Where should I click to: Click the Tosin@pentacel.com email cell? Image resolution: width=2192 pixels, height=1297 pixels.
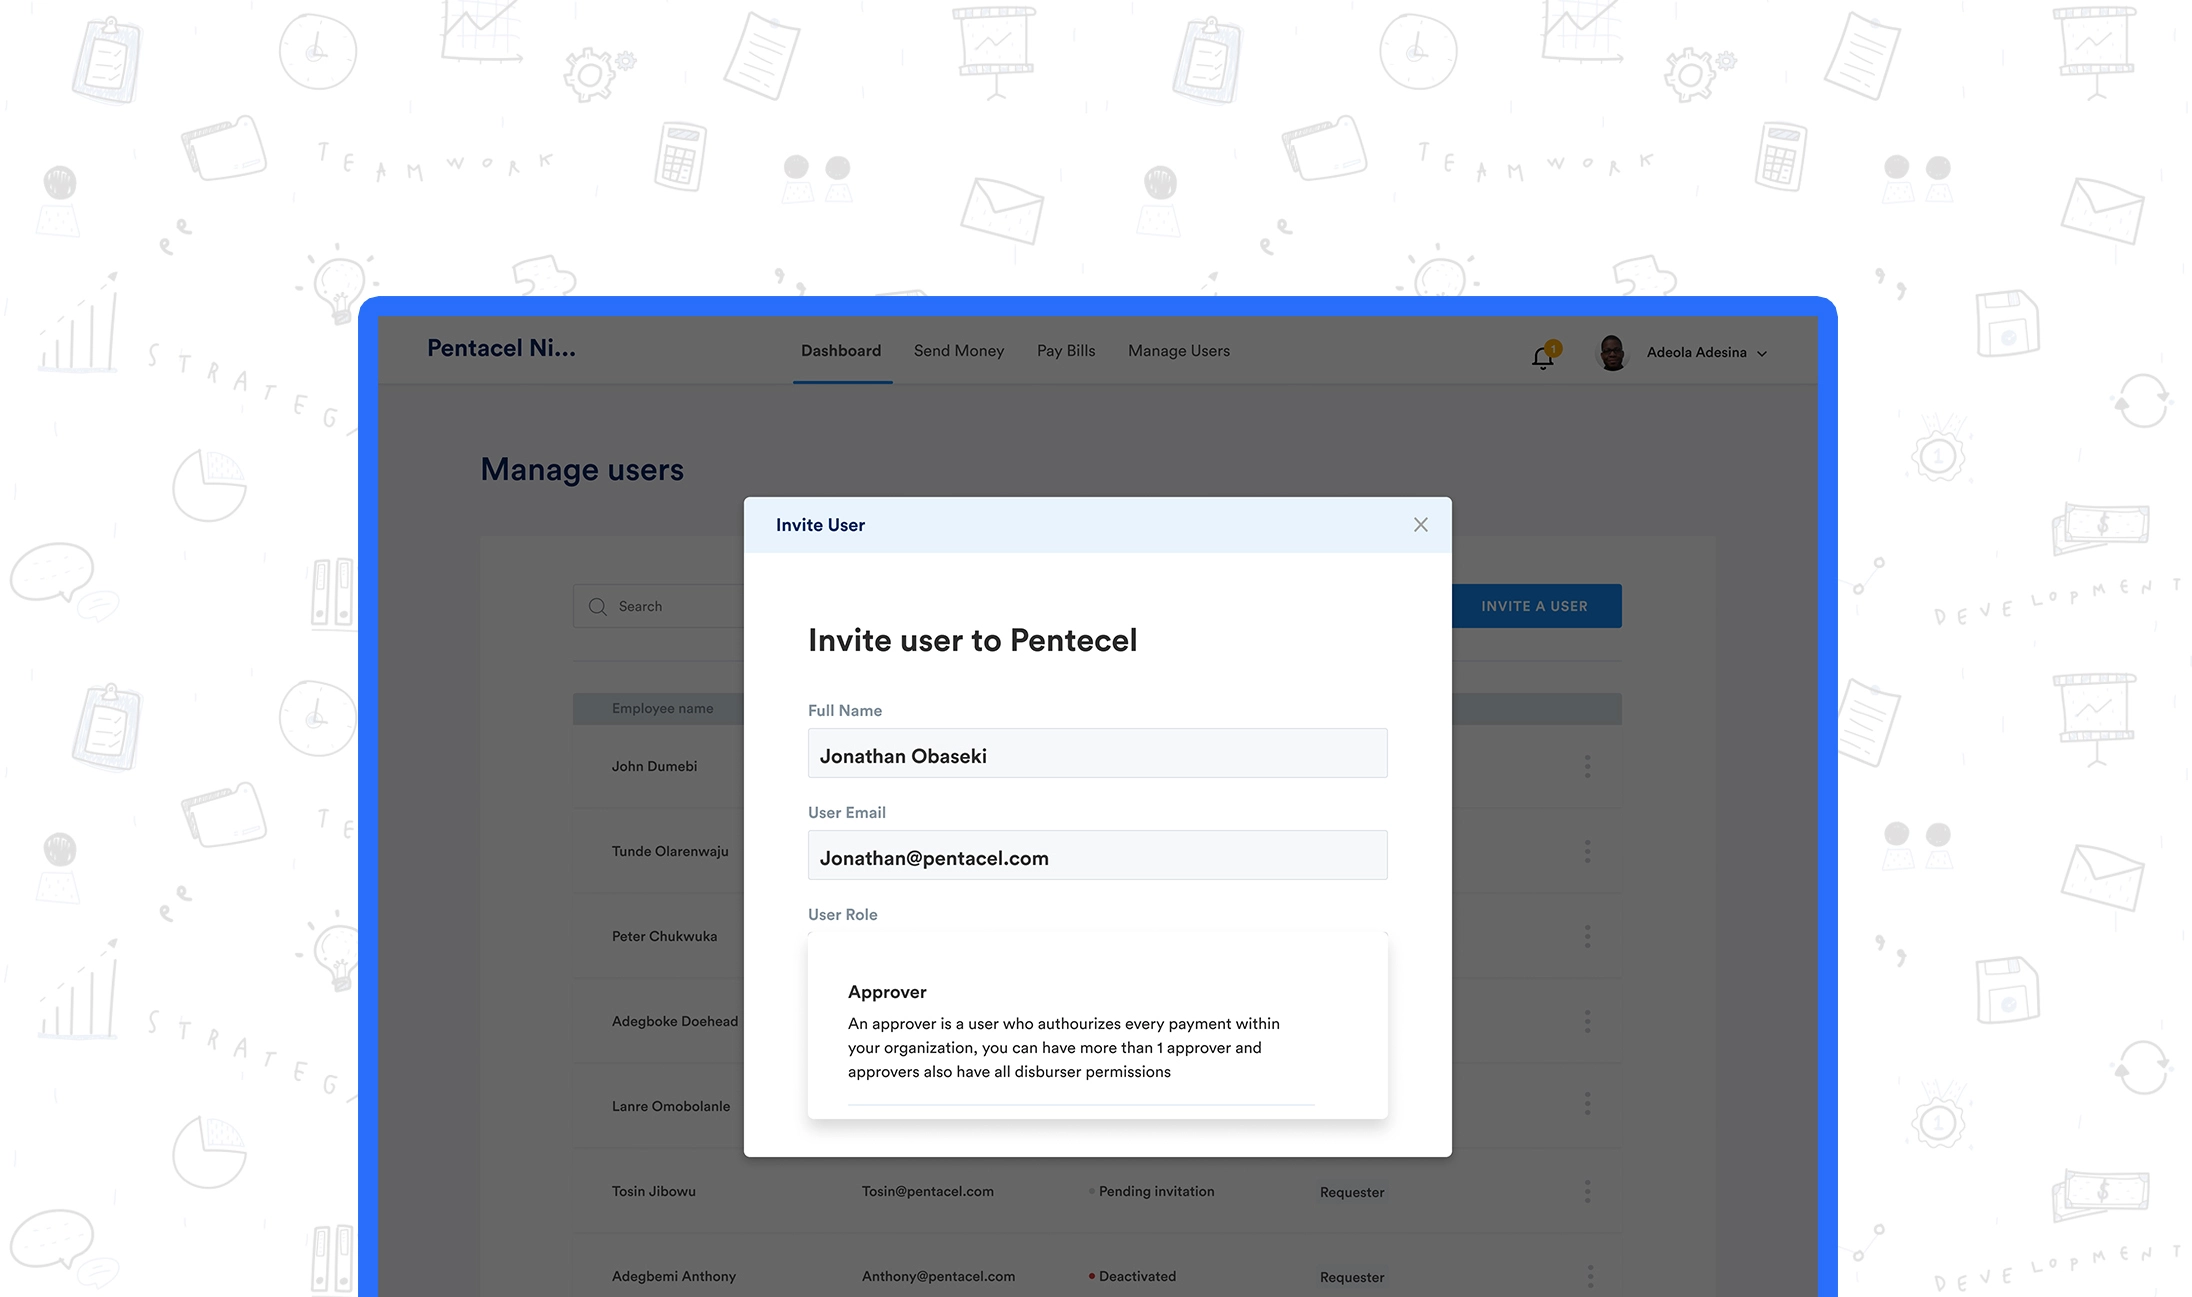pyautogui.click(x=927, y=1191)
